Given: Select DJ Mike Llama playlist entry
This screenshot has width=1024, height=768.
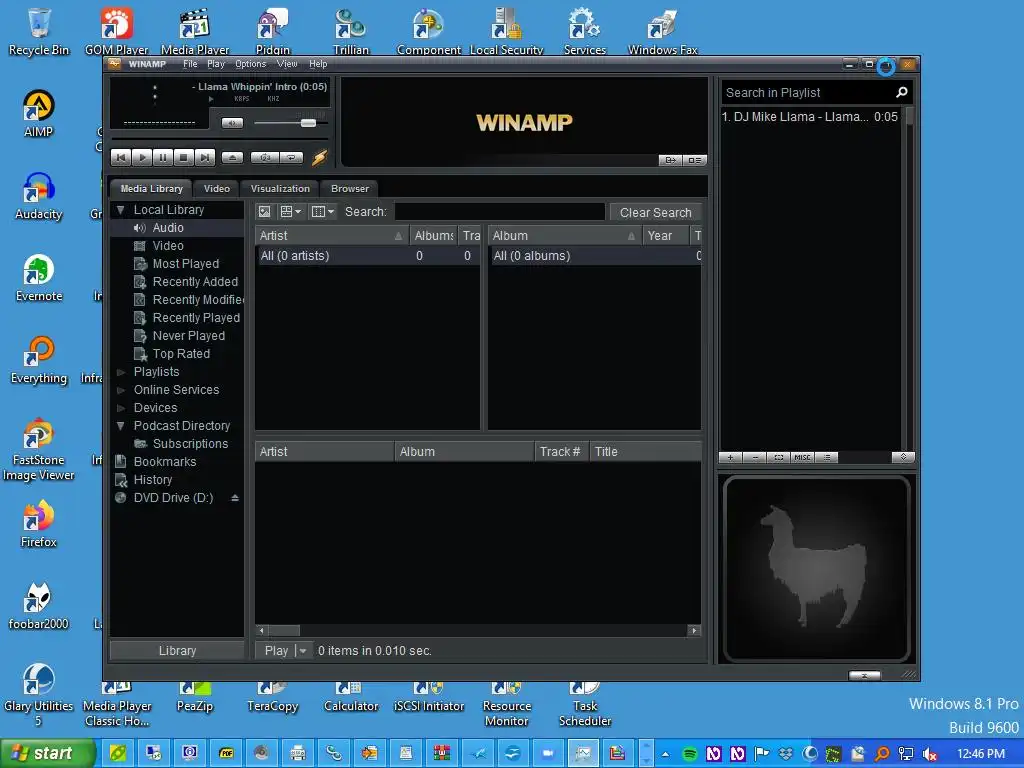Looking at the screenshot, I should pyautogui.click(x=810, y=117).
